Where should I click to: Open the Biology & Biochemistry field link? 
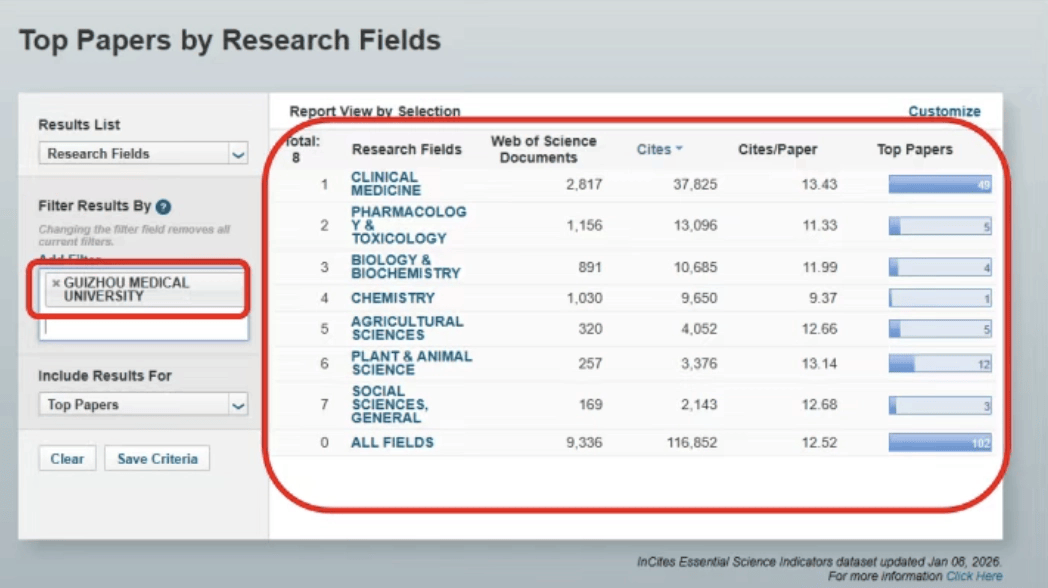coord(405,267)
